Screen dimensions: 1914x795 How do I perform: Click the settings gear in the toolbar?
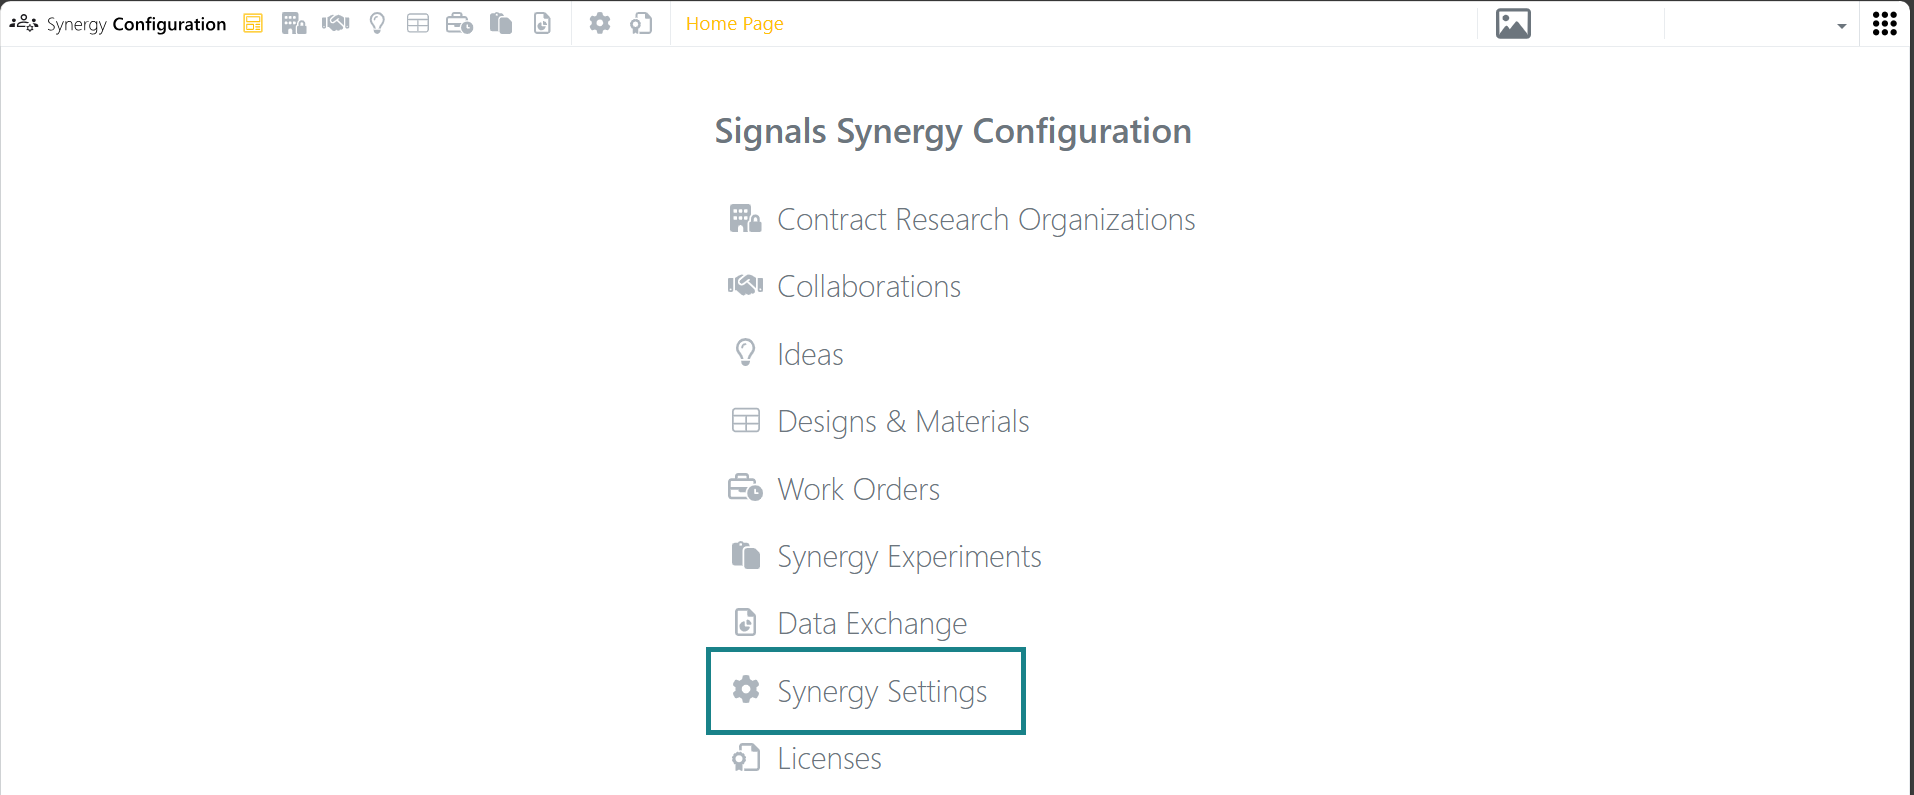(x=600, y=23)
